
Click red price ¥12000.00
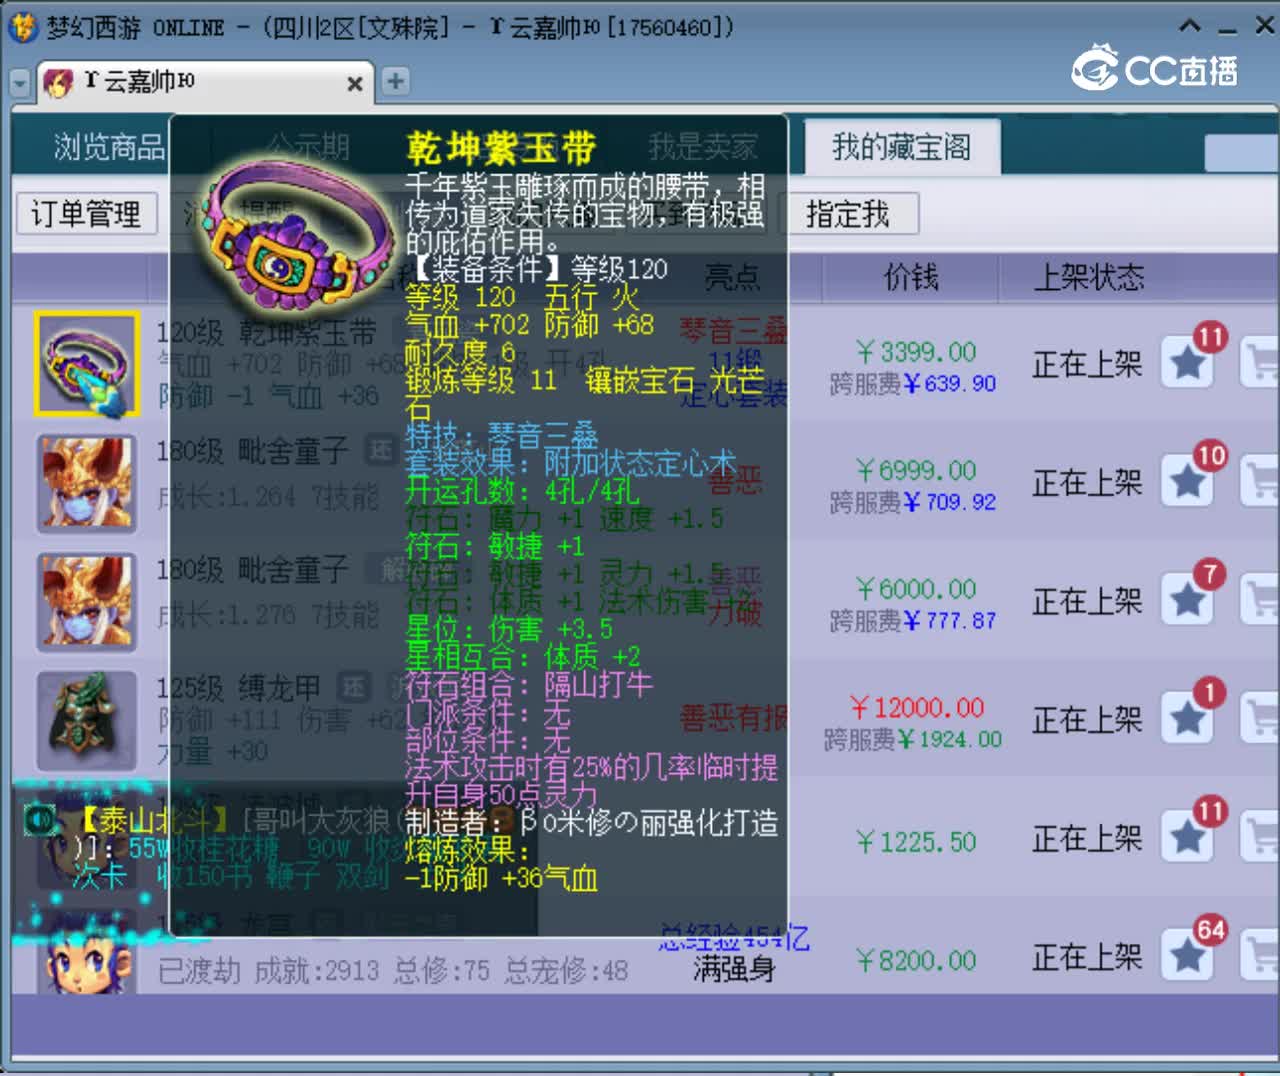pyautogui.click(x=916, y=708)
